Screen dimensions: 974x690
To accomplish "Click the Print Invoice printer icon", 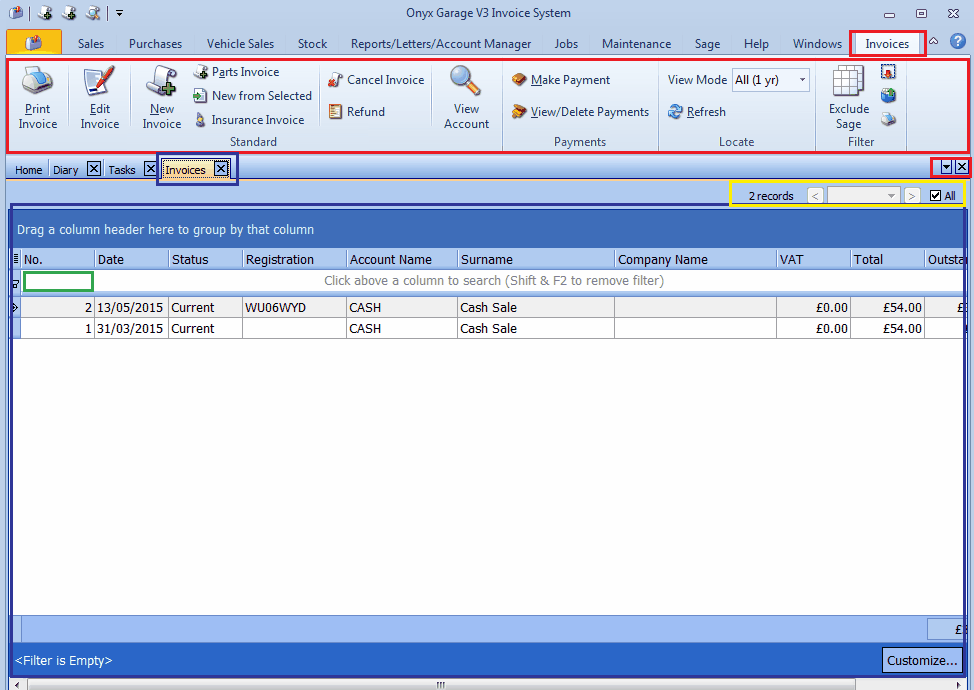I will [x=38, y=81].
